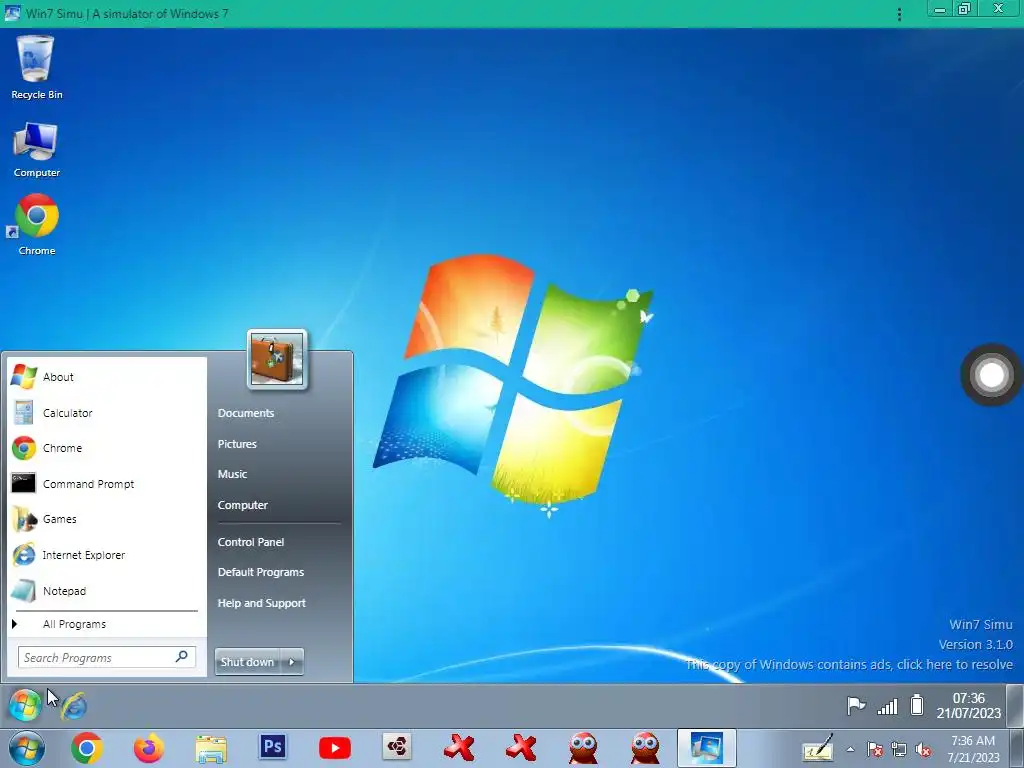The height and width of the screenshot is (768, 1024).
Task: Launch Calculator from the Start menu
Action: (104, 413)
